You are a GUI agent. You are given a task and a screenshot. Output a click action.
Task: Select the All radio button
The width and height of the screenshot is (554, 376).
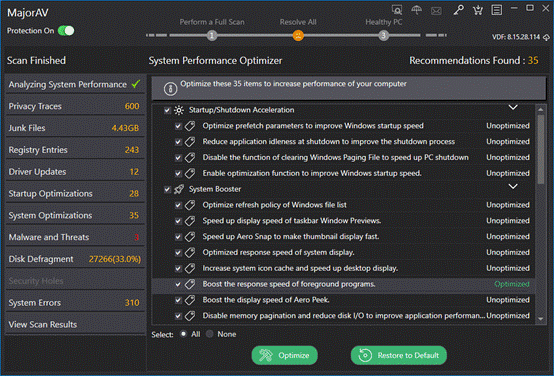coord(183,334)
